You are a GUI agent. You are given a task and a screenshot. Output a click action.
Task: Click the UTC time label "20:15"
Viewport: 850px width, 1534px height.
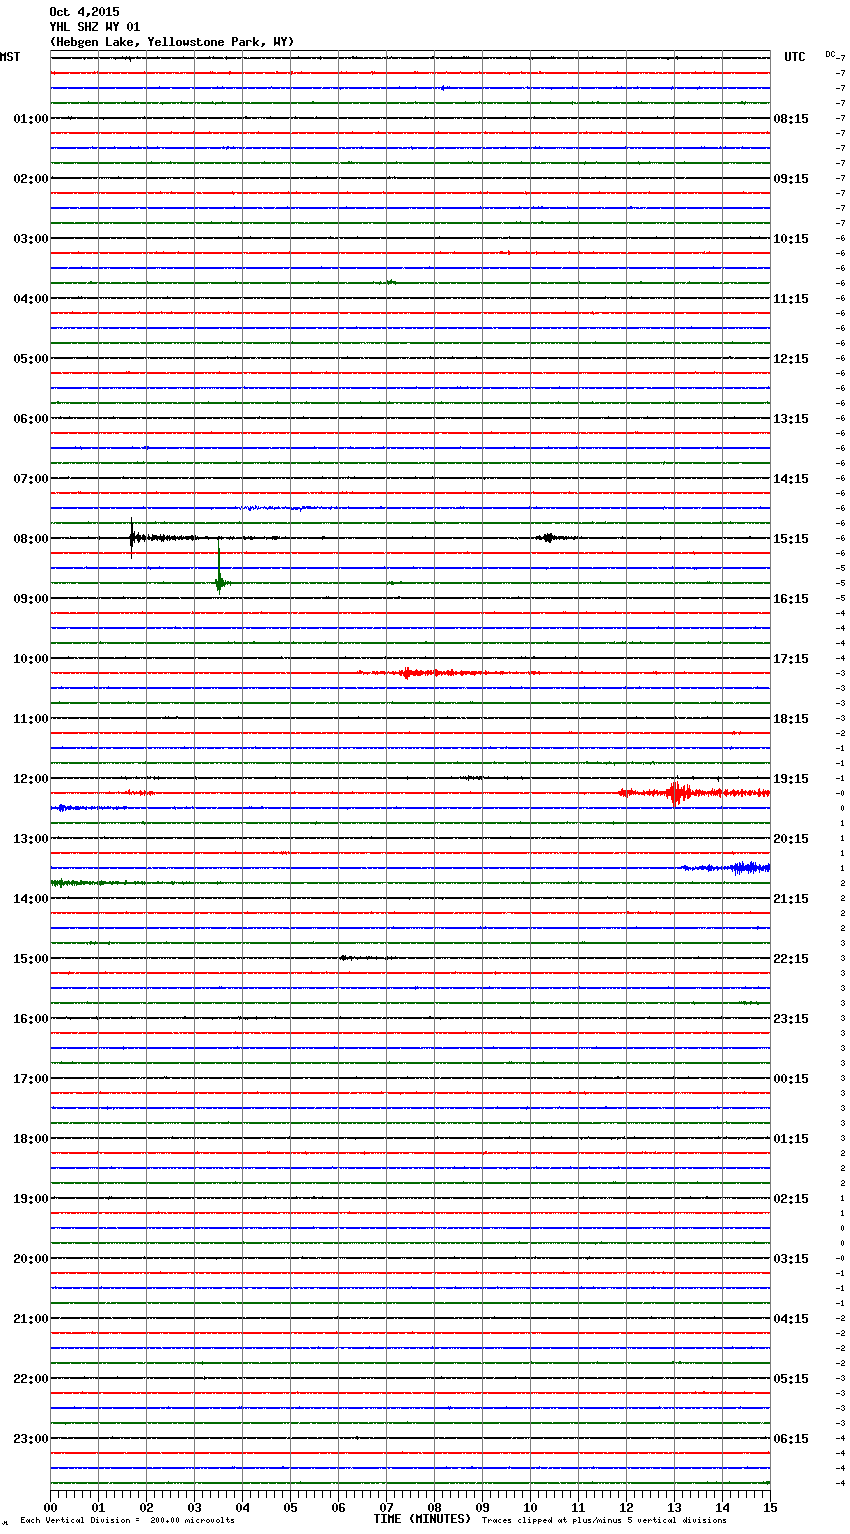pos(791,839)
